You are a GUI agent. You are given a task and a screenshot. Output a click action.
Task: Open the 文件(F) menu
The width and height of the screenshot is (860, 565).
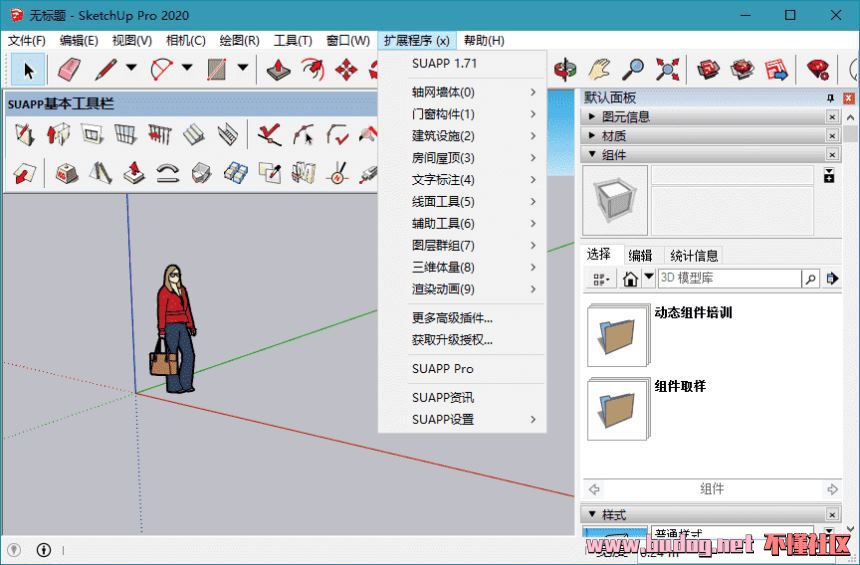tap(26, 41)
